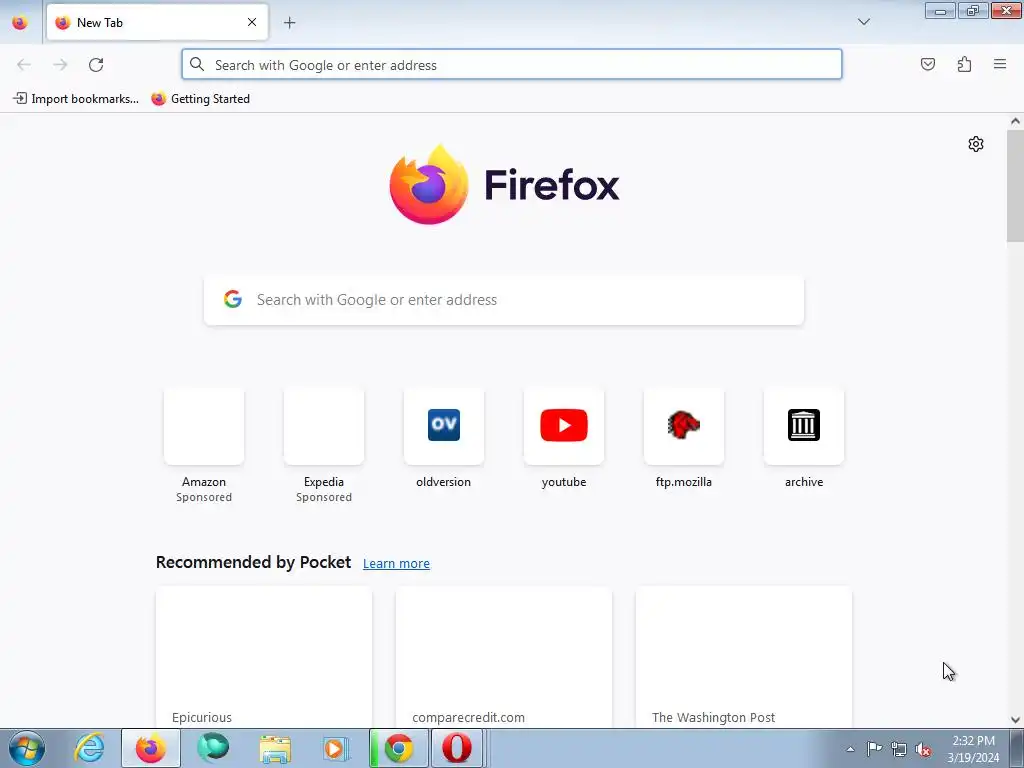Open The Washington Post Pocket card
This screenshot has height=768, width=1024.
point(743,657)
